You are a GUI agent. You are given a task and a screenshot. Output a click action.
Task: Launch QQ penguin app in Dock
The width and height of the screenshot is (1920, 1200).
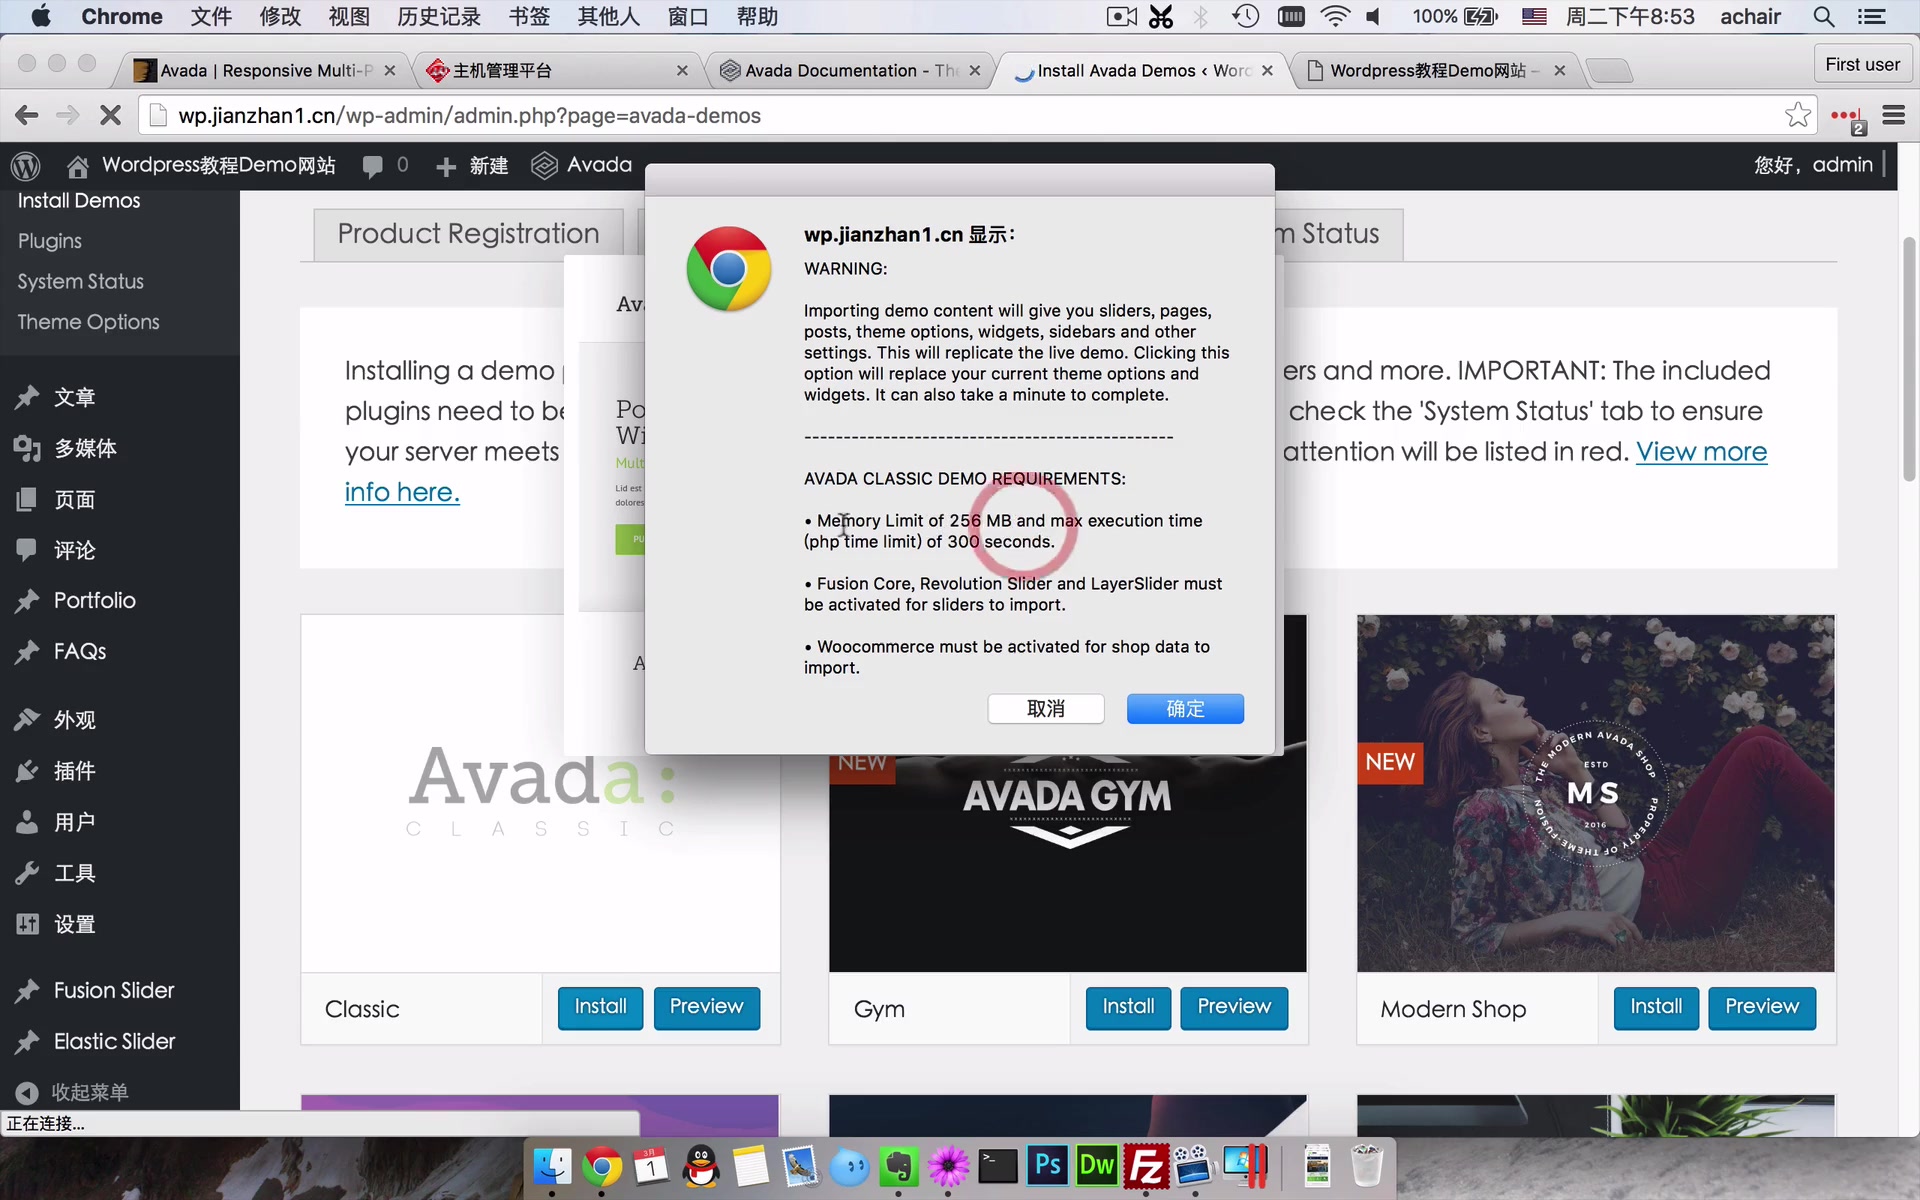(x=701, y=1166)
